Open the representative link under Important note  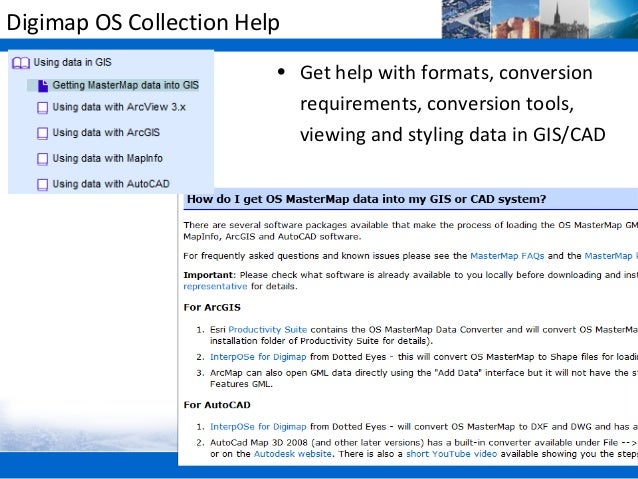[x=215, y=286]
